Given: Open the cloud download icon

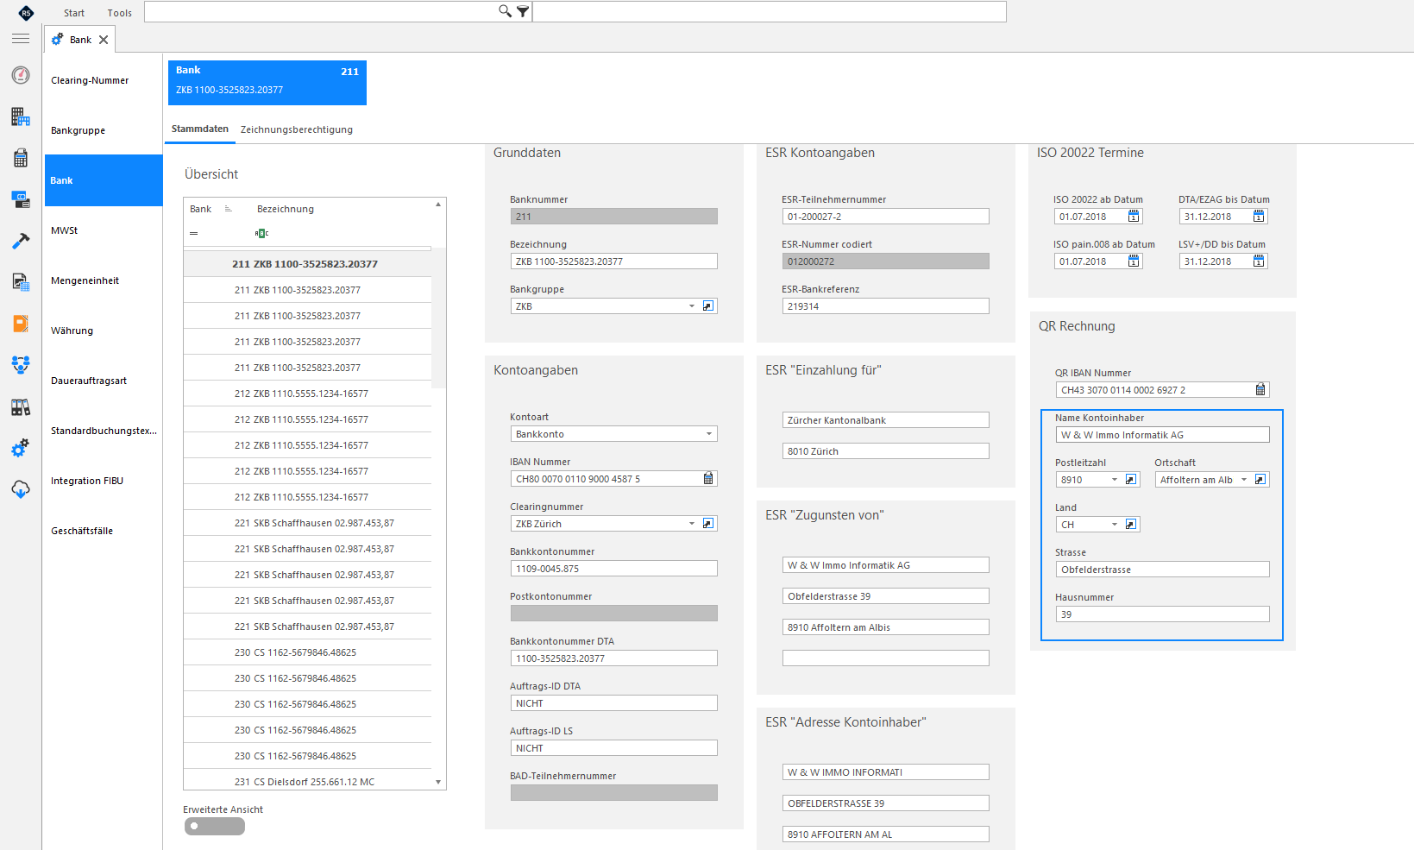Looking at the screenshot, I should click(20, 489).
